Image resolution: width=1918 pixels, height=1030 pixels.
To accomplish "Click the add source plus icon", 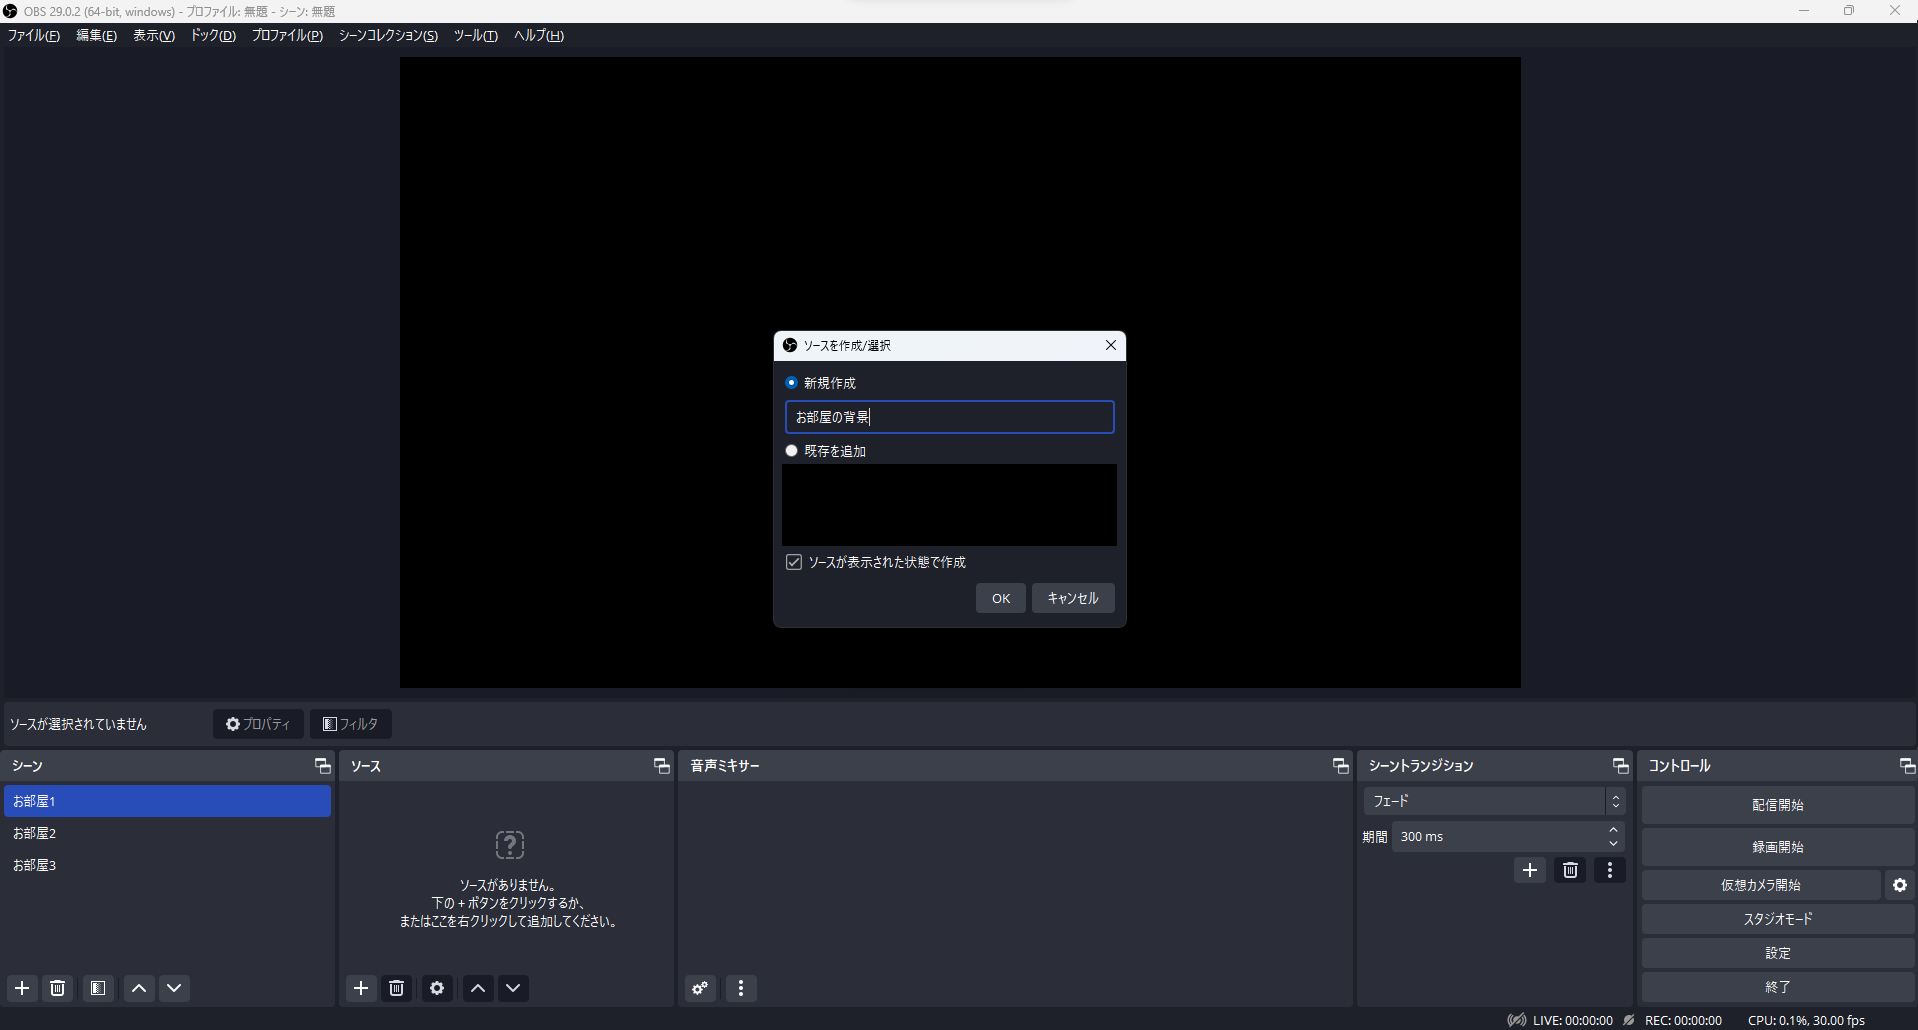I will point(361,988).
